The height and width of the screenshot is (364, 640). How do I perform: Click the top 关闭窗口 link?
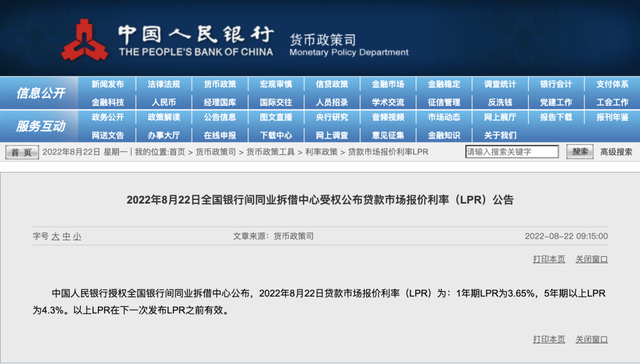(x=591, y=259)
